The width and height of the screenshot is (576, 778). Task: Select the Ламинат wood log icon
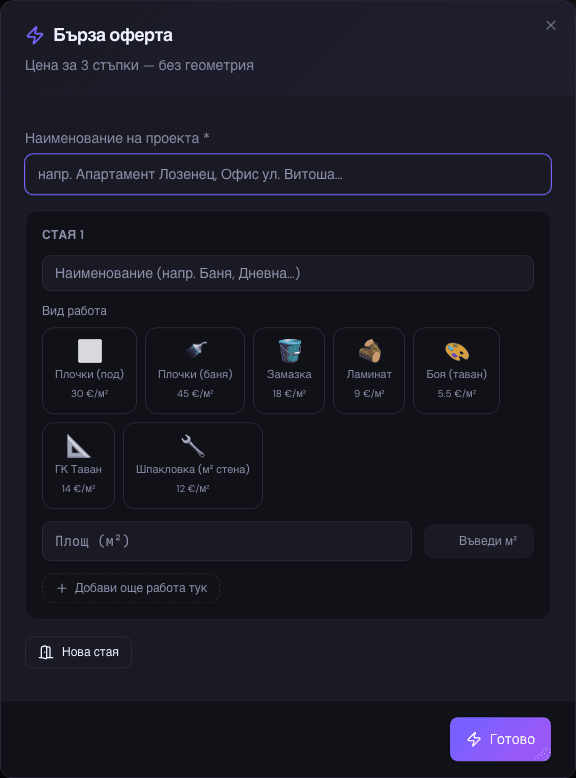pyautogui.click(x=369, y=351)
